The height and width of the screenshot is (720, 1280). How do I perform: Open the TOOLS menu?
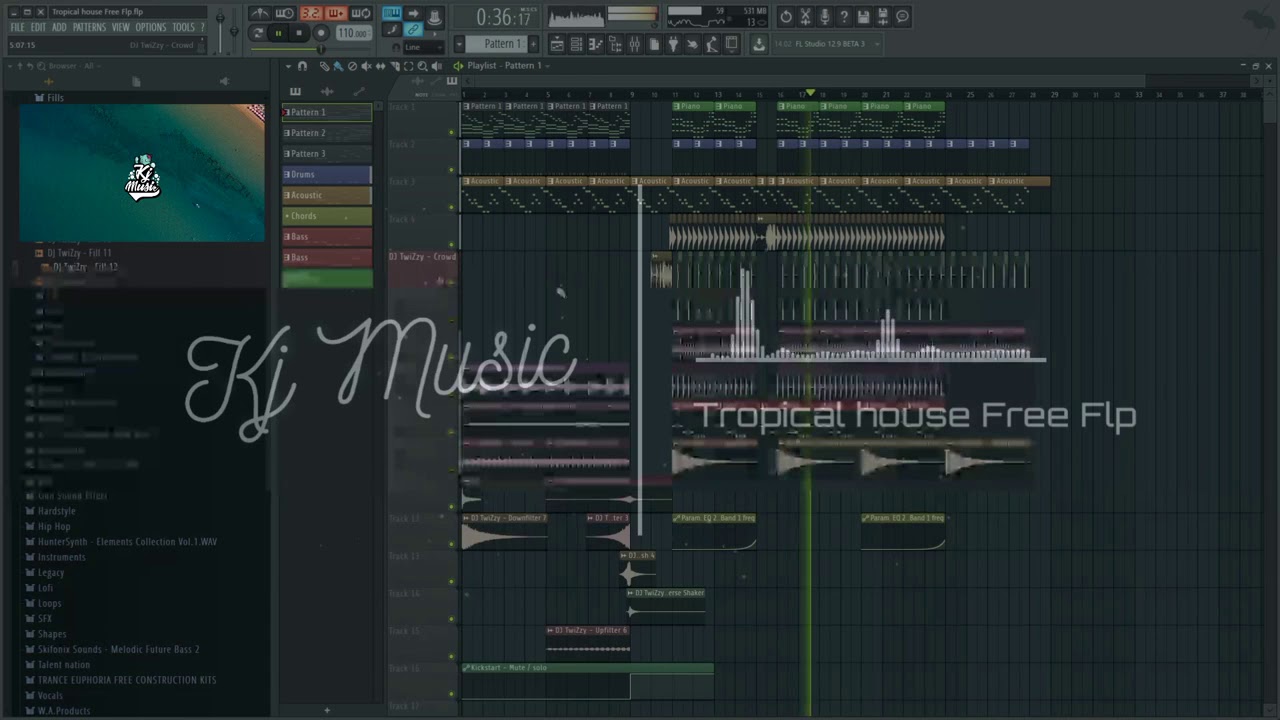183,27
